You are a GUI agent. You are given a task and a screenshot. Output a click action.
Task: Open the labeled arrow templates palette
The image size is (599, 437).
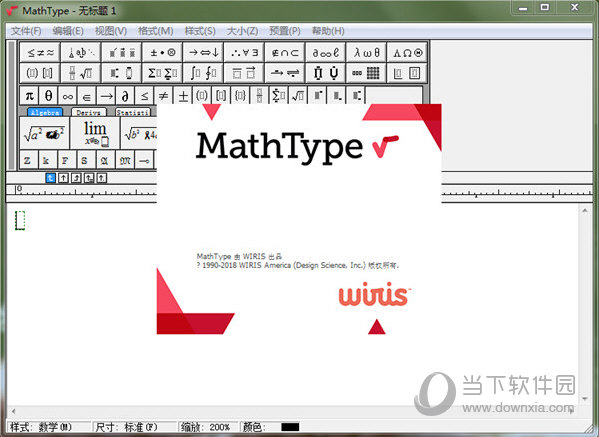coord(285,73)
